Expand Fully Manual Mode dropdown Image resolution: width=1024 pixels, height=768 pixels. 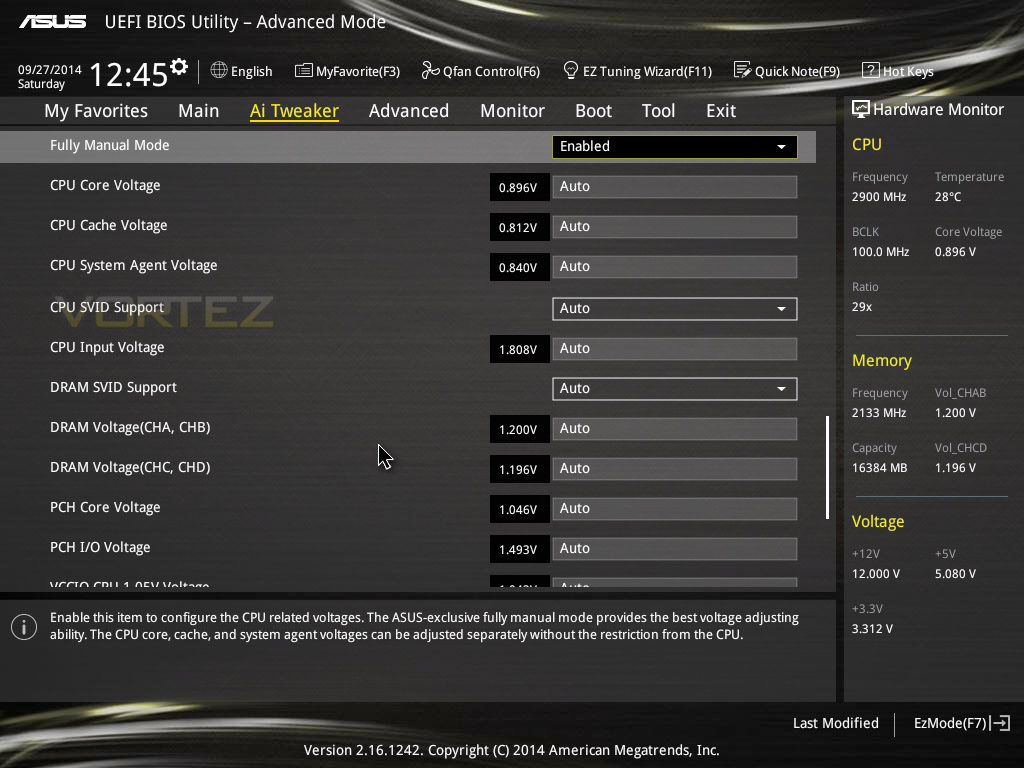pyautogui.click(x=675, y=146)
